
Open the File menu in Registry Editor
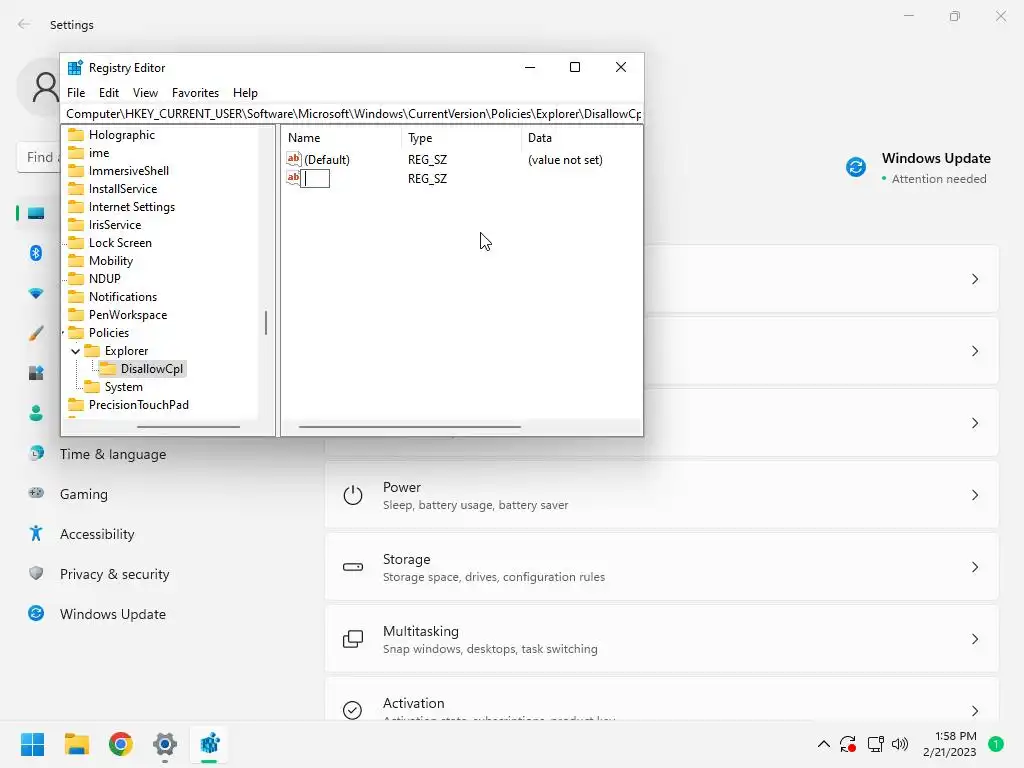(x=76, y=93)
